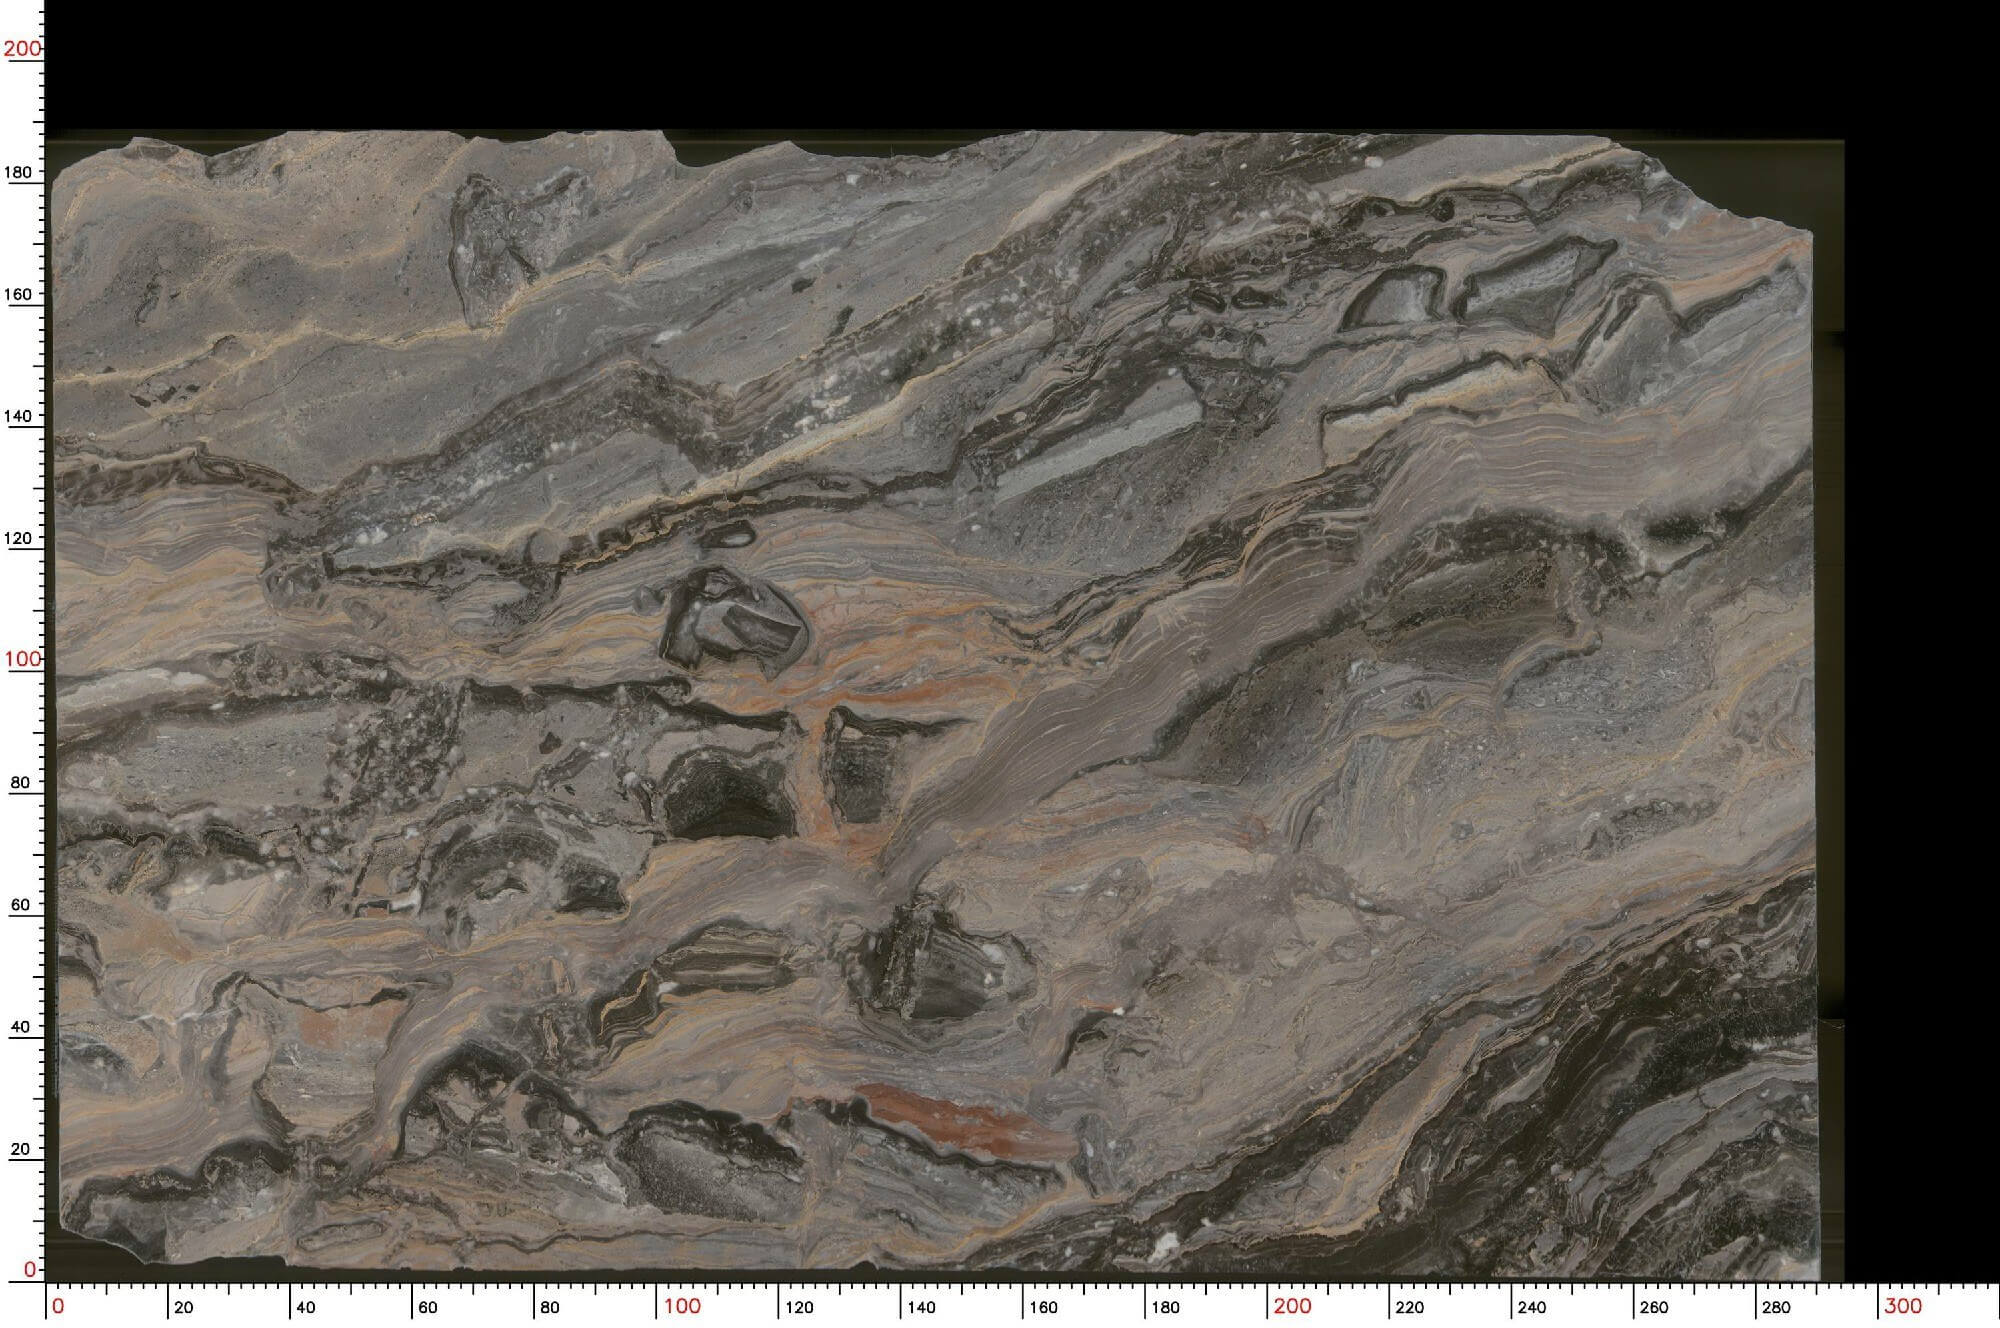
Task: Click the 60 label on the vertical ruler
Action: tap(20, 904)
